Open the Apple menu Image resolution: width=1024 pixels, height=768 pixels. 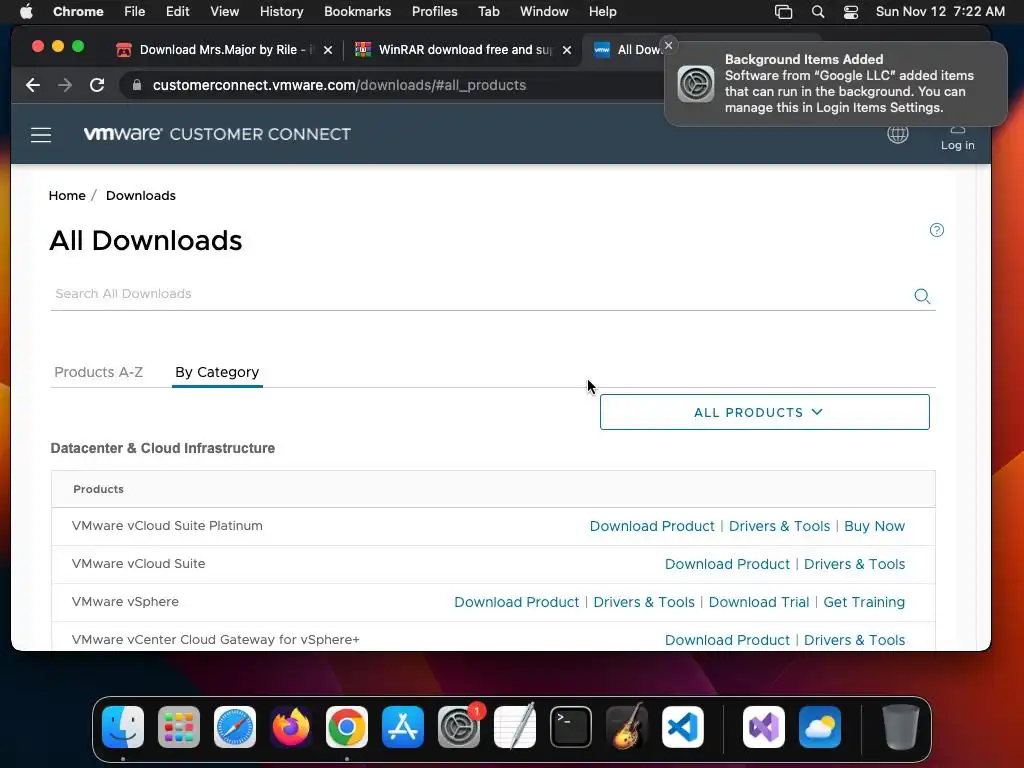point(26,12)
